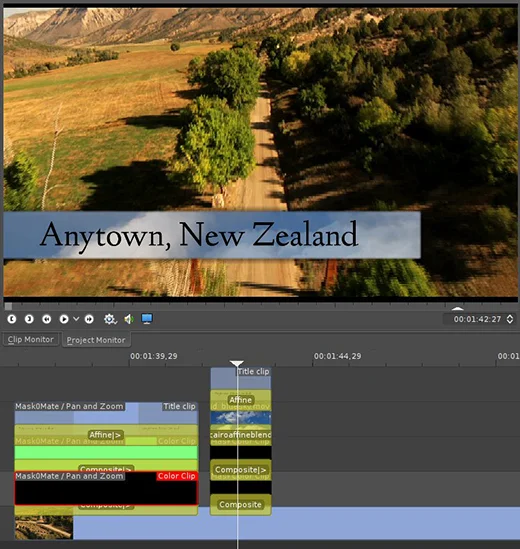The width and height of the screenshot is (520, 549).
Task: Click the monitor ruler position marker
Action: (457, 308)
